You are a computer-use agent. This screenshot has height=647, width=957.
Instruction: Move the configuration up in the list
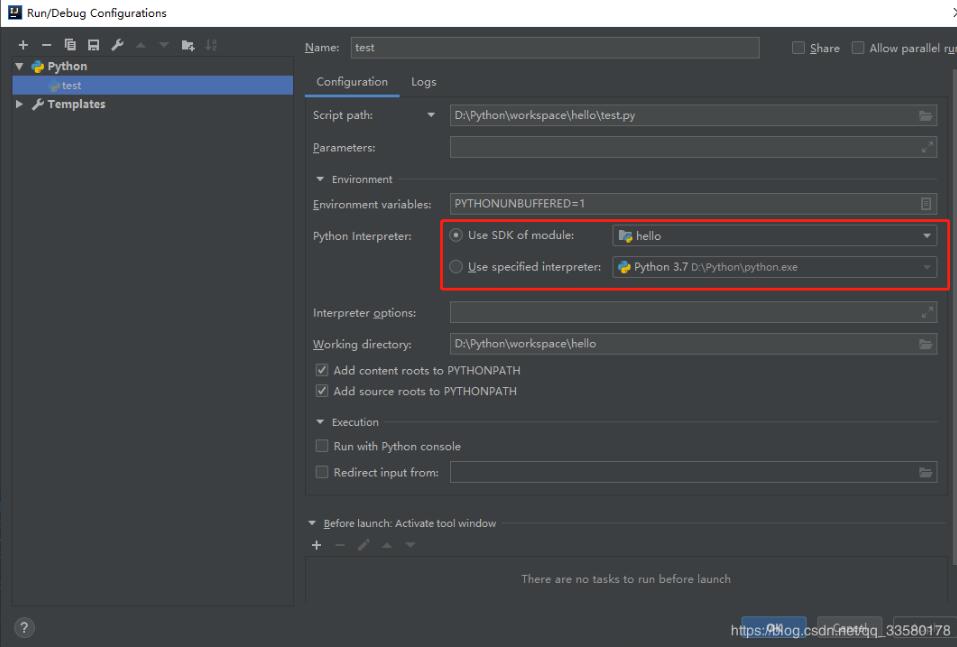[141, 45]
